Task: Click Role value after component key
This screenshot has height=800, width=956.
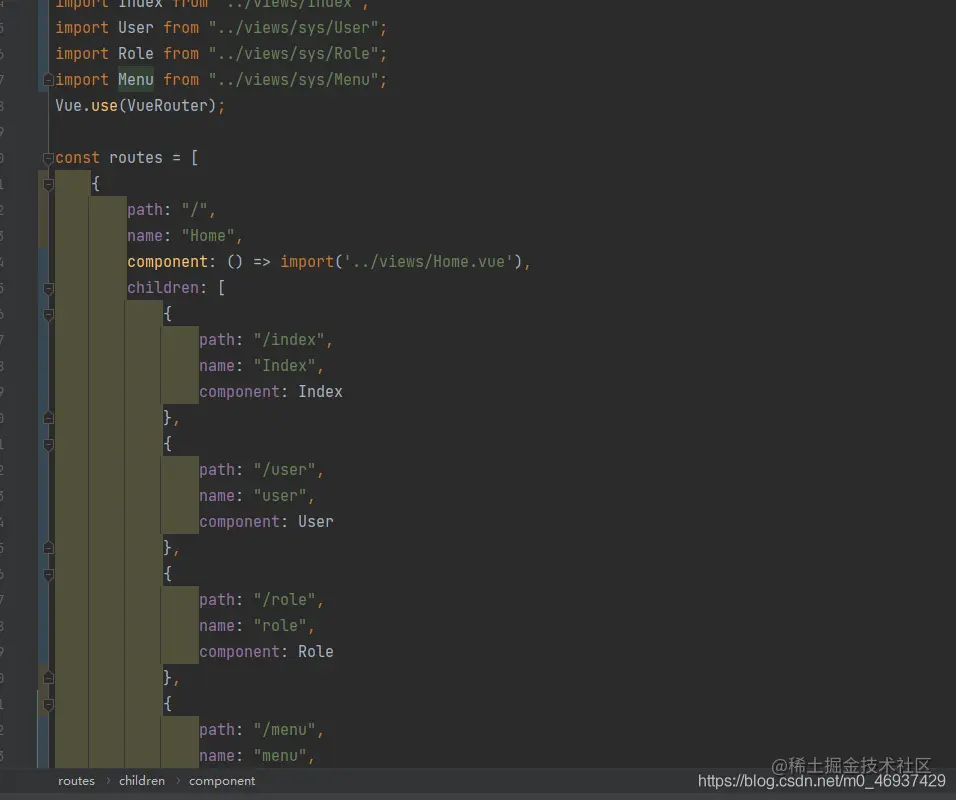Action: click(316, 652)
